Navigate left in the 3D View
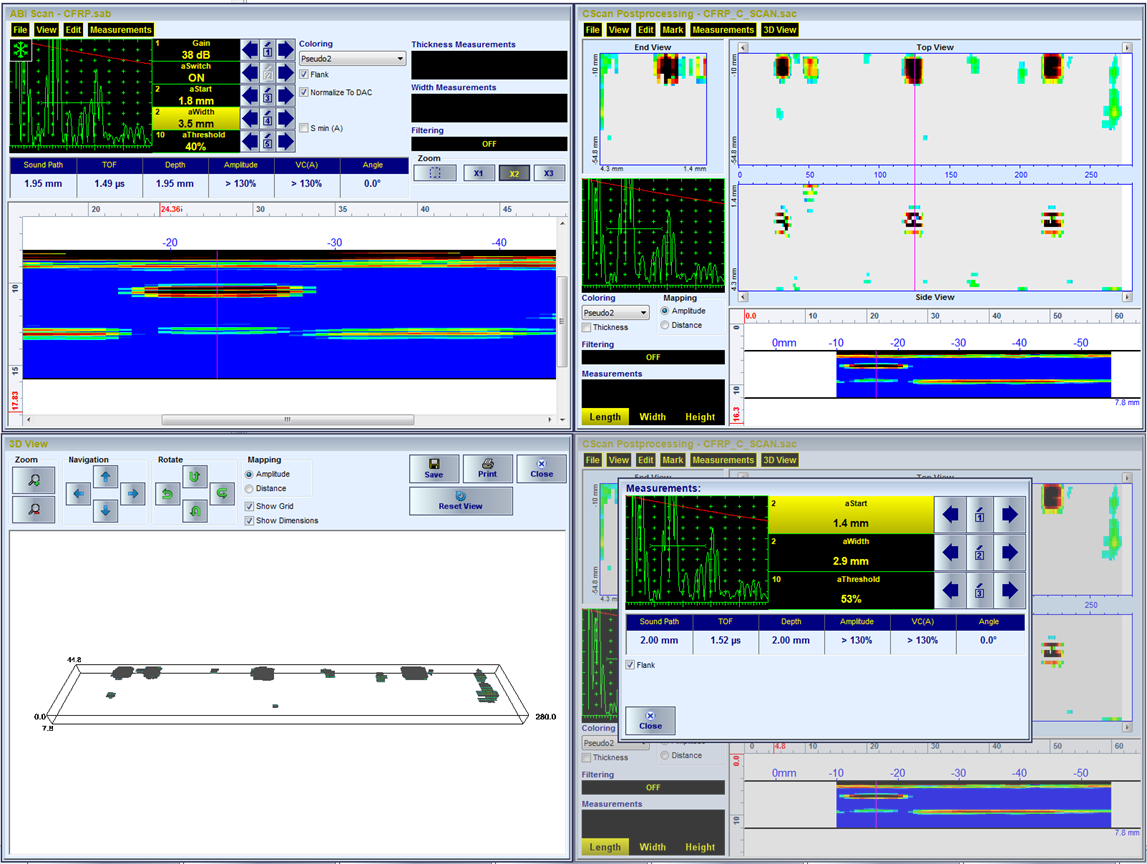Image resolution: width=1147 pixels, height=864 pixels. coord(78,494)
